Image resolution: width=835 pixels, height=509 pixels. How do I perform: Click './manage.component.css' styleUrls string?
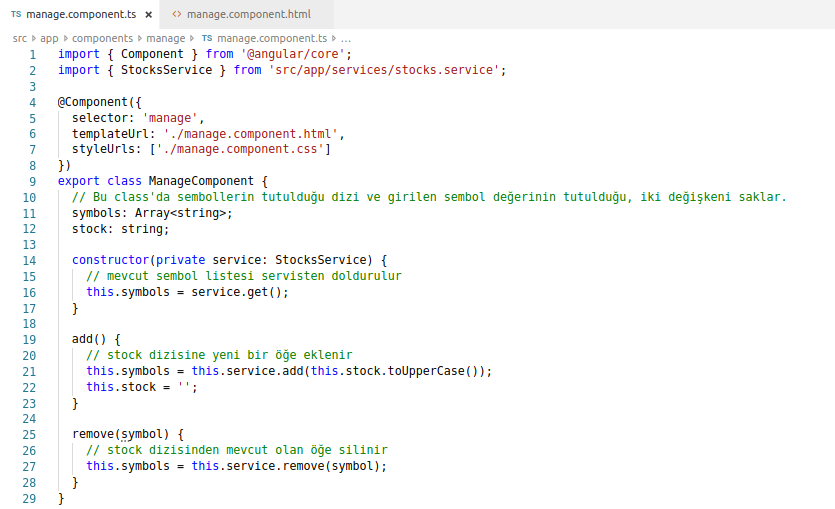240,149
